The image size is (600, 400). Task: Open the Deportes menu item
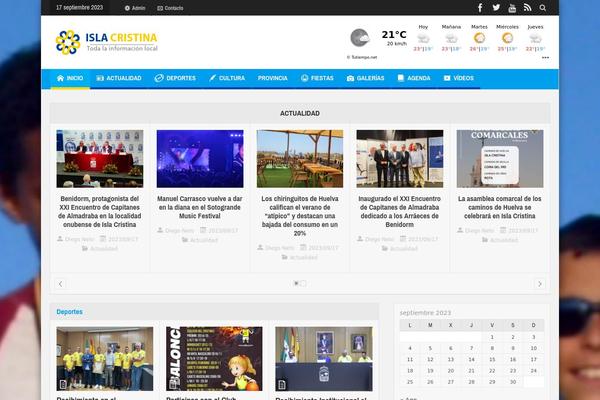pyautogui.click(x=175, y=78)
